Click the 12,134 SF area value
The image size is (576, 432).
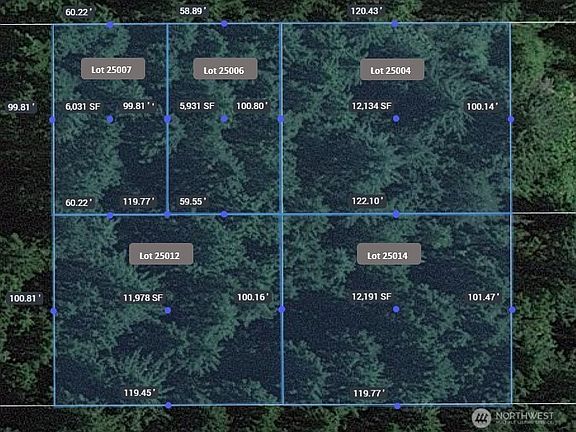(372, 106)
